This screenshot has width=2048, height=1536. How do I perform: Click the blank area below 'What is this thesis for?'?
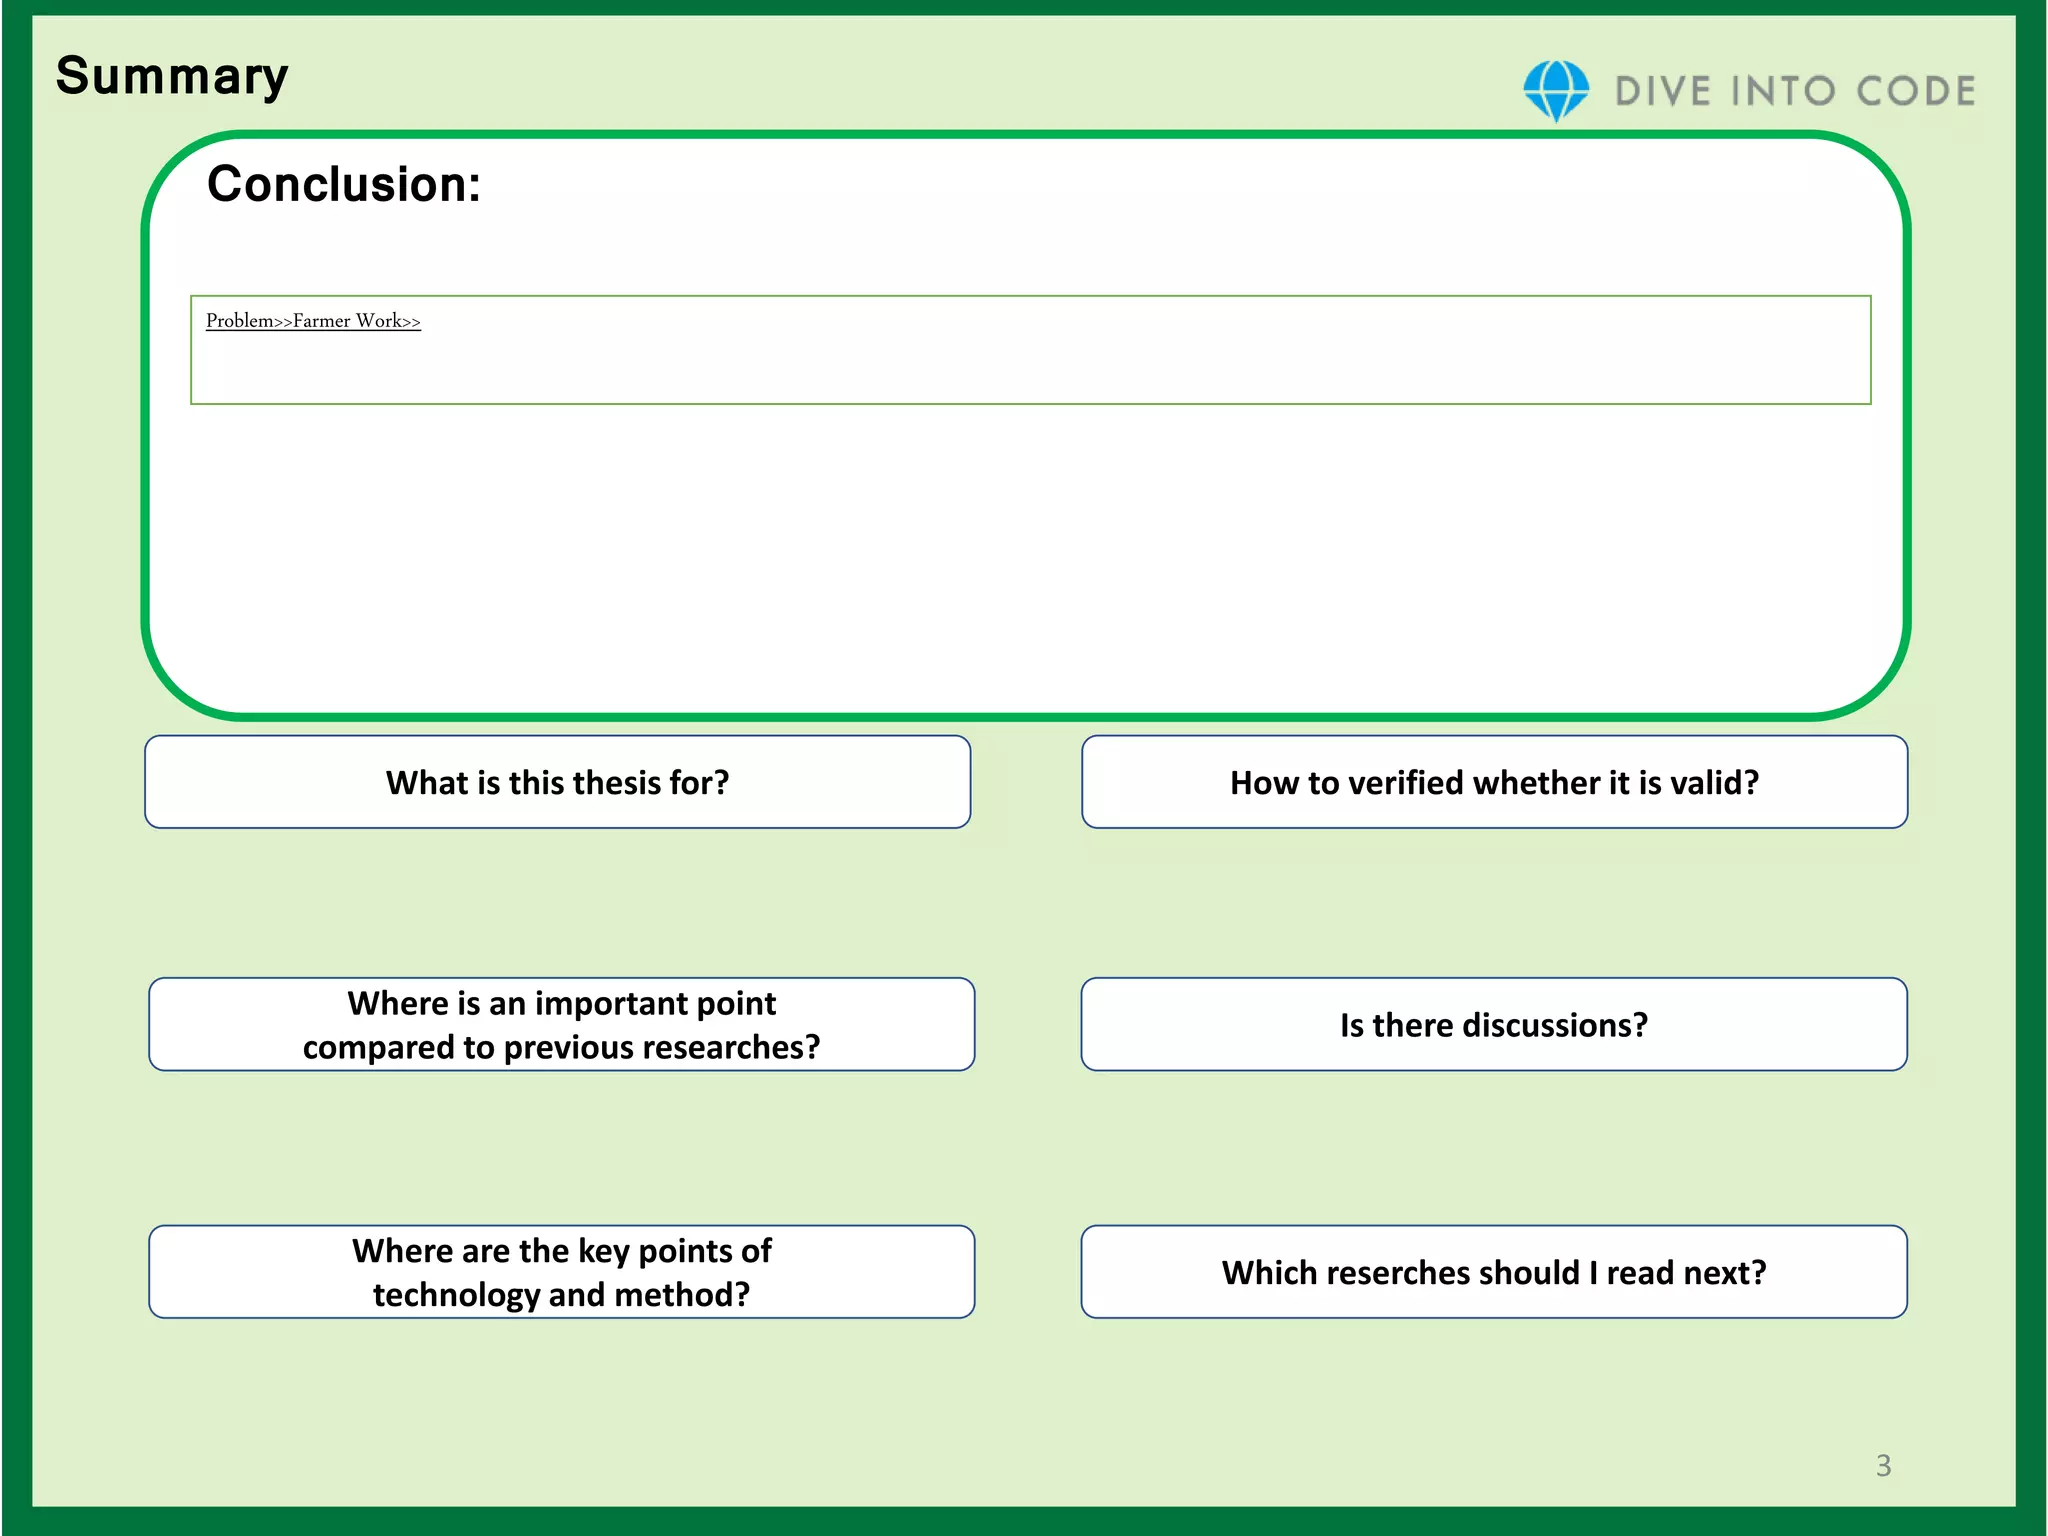(557, 900)
